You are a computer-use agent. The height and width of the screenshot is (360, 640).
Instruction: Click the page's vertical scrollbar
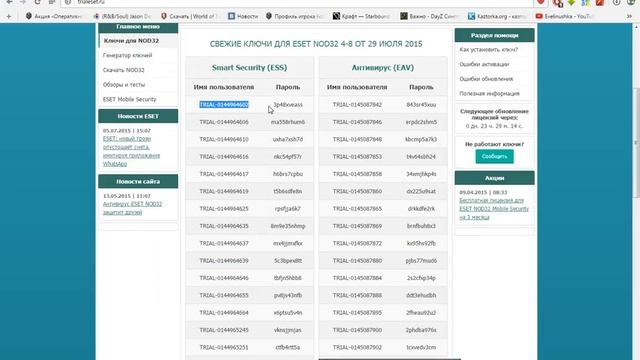pos(636,143)
